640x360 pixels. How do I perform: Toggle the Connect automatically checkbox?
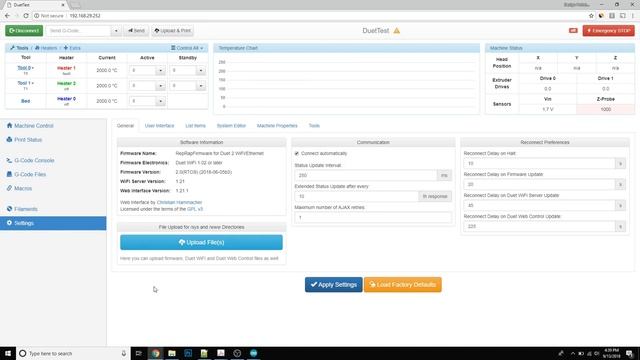[297, 153]
